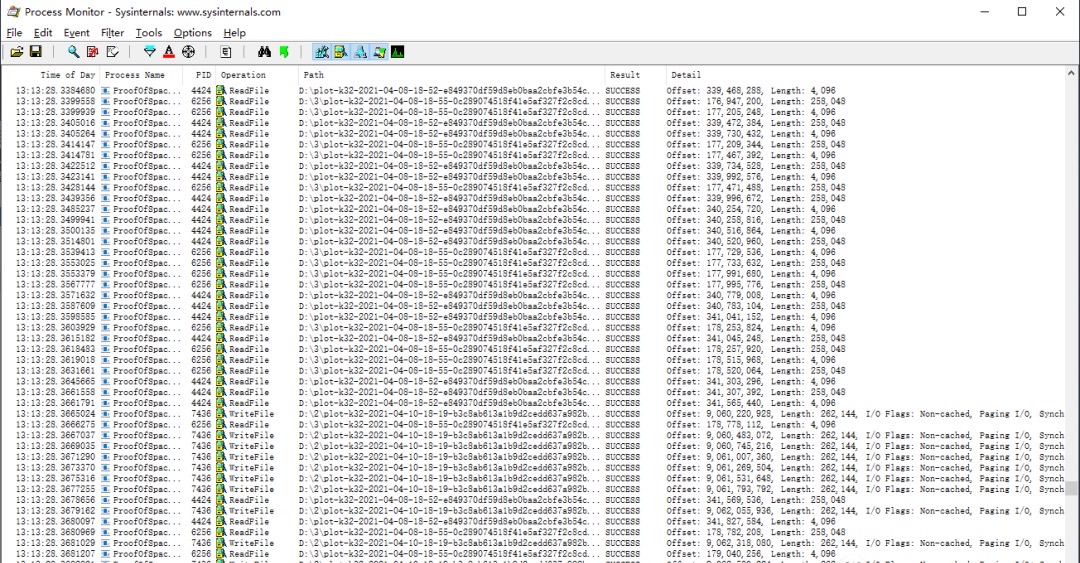Clear the display with the eraser icon
Viewport: 1080px width, 563px height.
tap(112, 52)
